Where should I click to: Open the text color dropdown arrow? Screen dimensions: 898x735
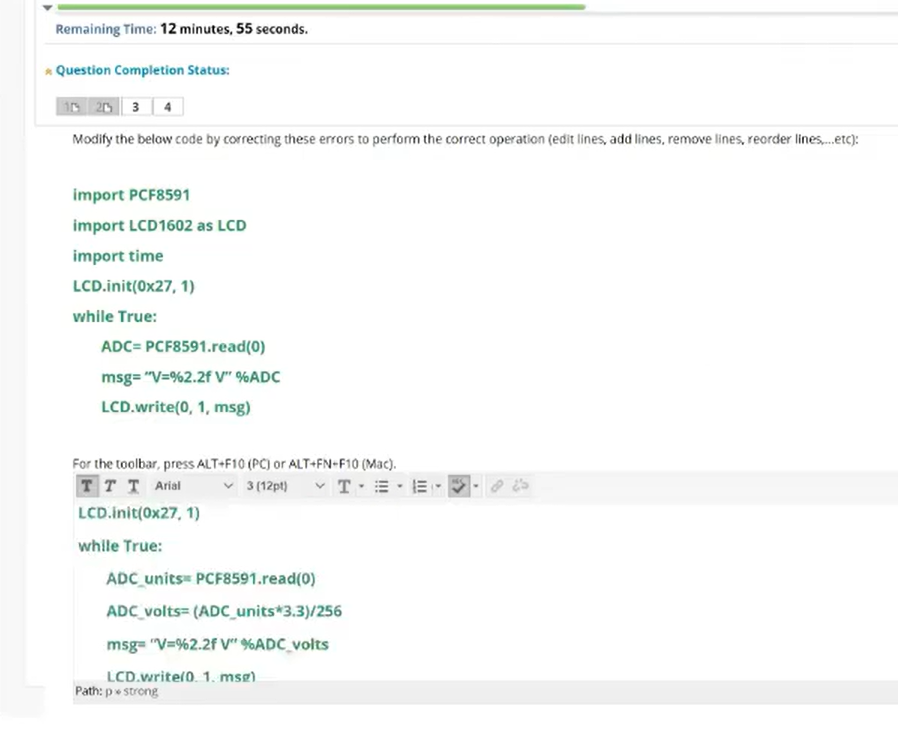coord(361,486)
